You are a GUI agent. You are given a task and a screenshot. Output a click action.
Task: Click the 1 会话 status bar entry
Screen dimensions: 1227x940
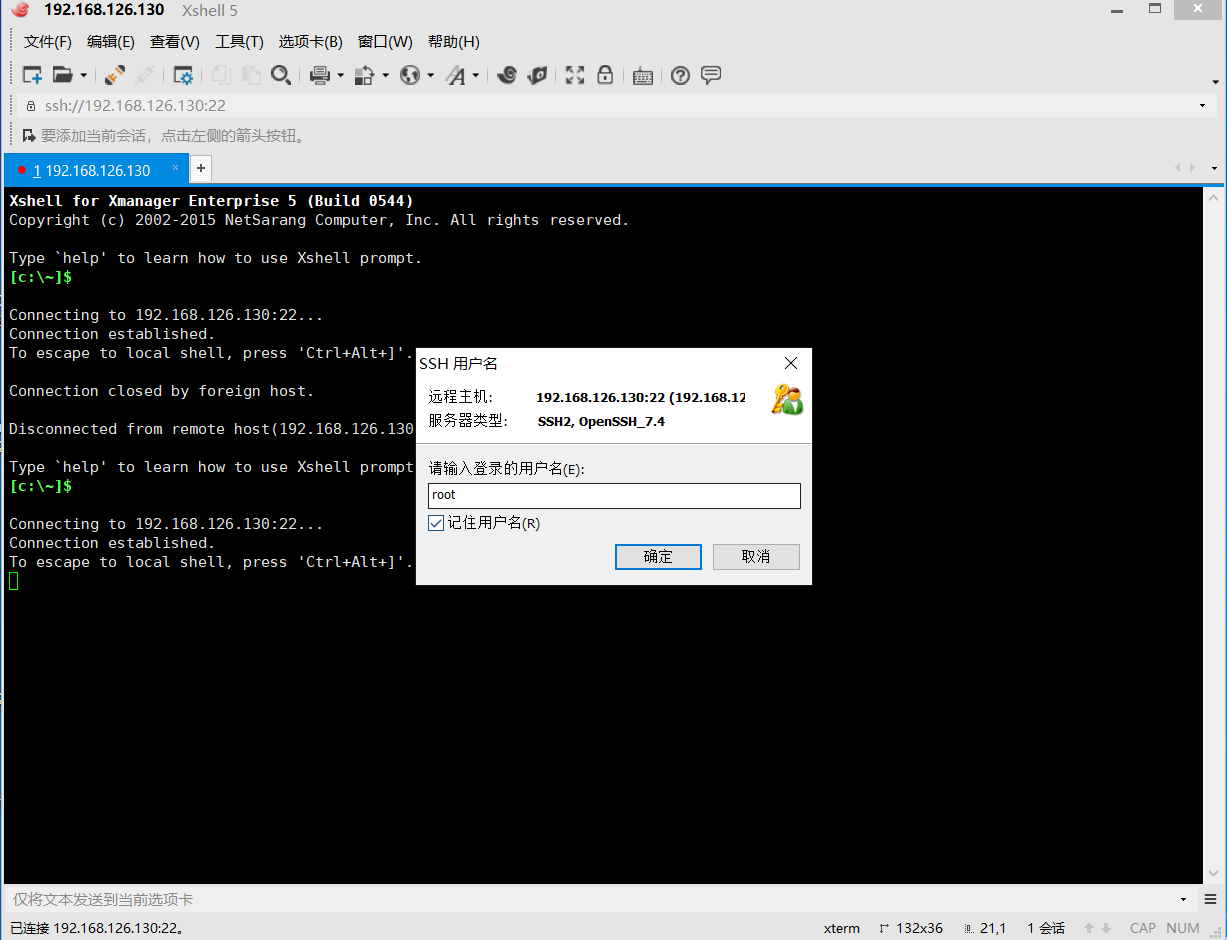point(1046,928)
